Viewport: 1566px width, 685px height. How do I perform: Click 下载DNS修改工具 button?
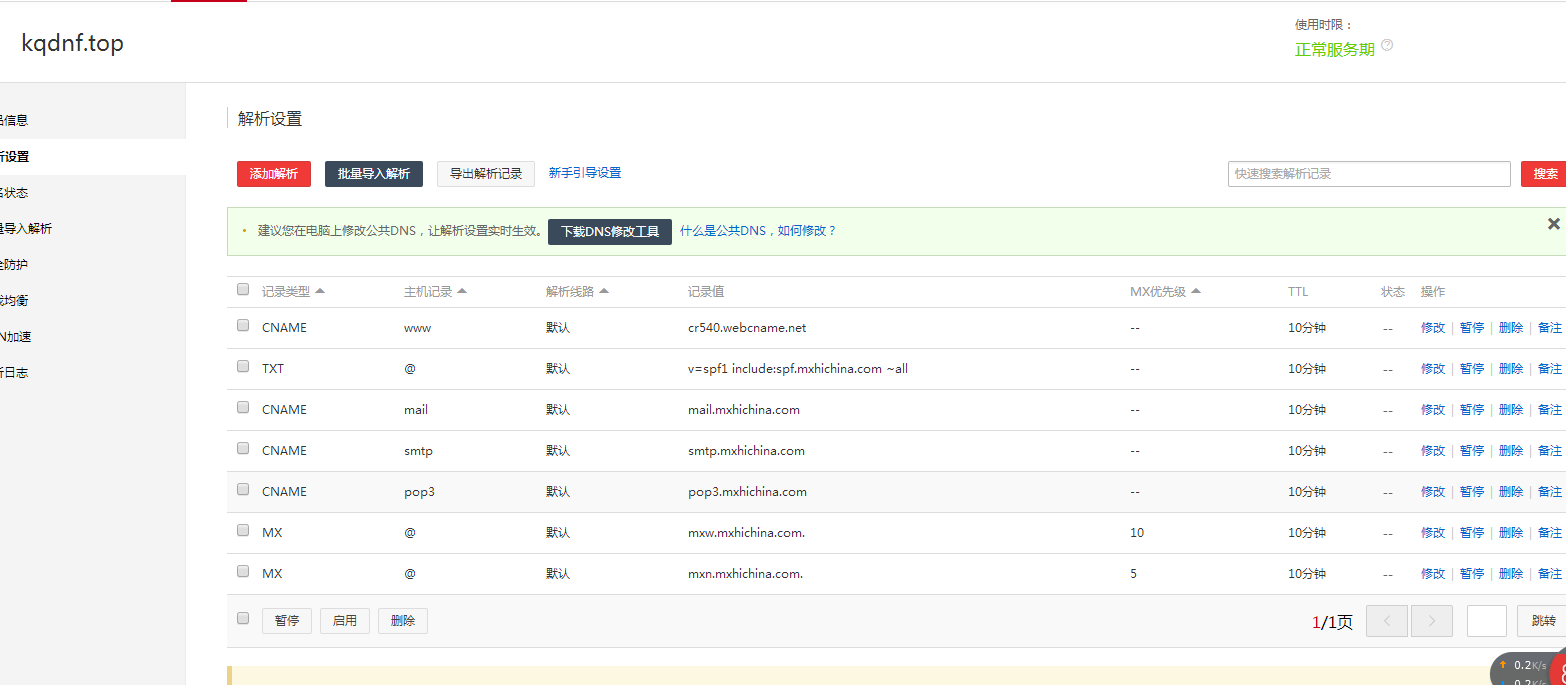610,231
